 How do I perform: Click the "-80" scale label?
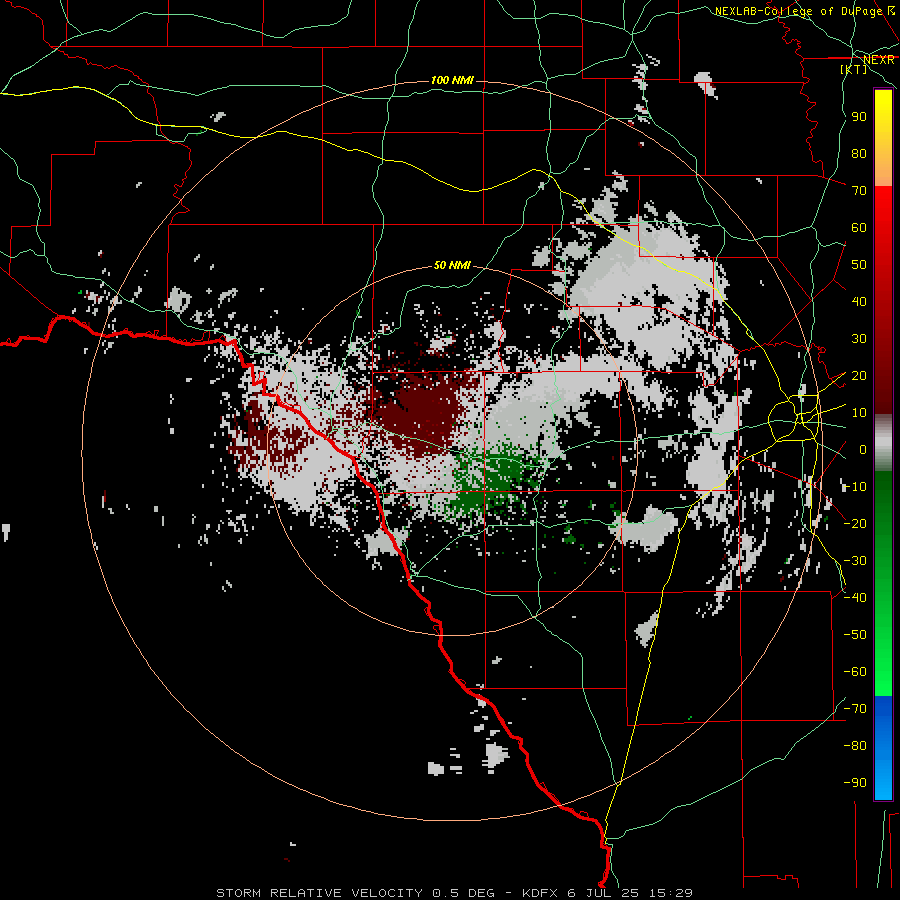[855, 746]
